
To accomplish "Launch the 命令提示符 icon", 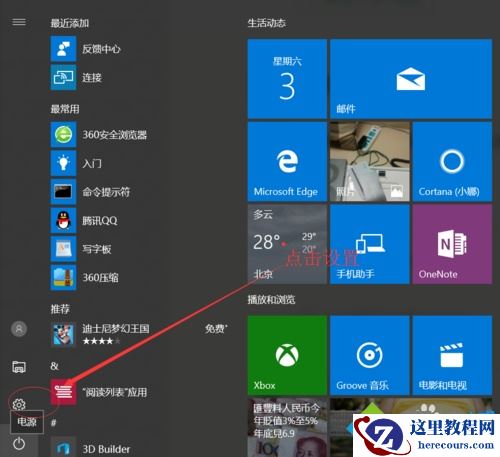I will click(63, 192).
